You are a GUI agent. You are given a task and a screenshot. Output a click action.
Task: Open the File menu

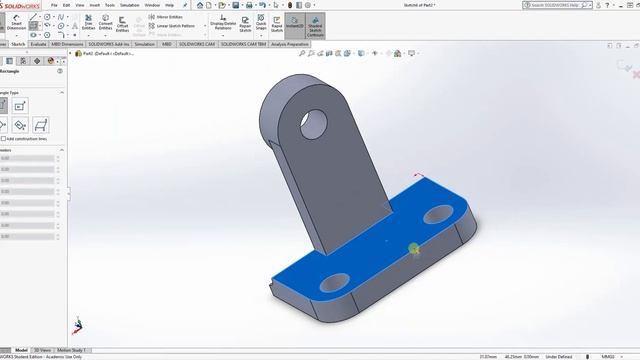[x=54, y=5]
